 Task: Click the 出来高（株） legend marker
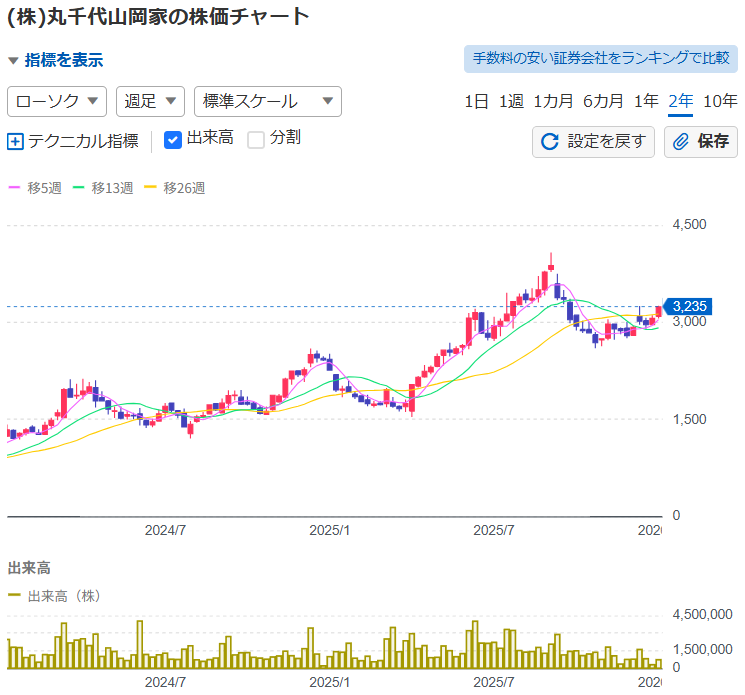pos(14,596)
